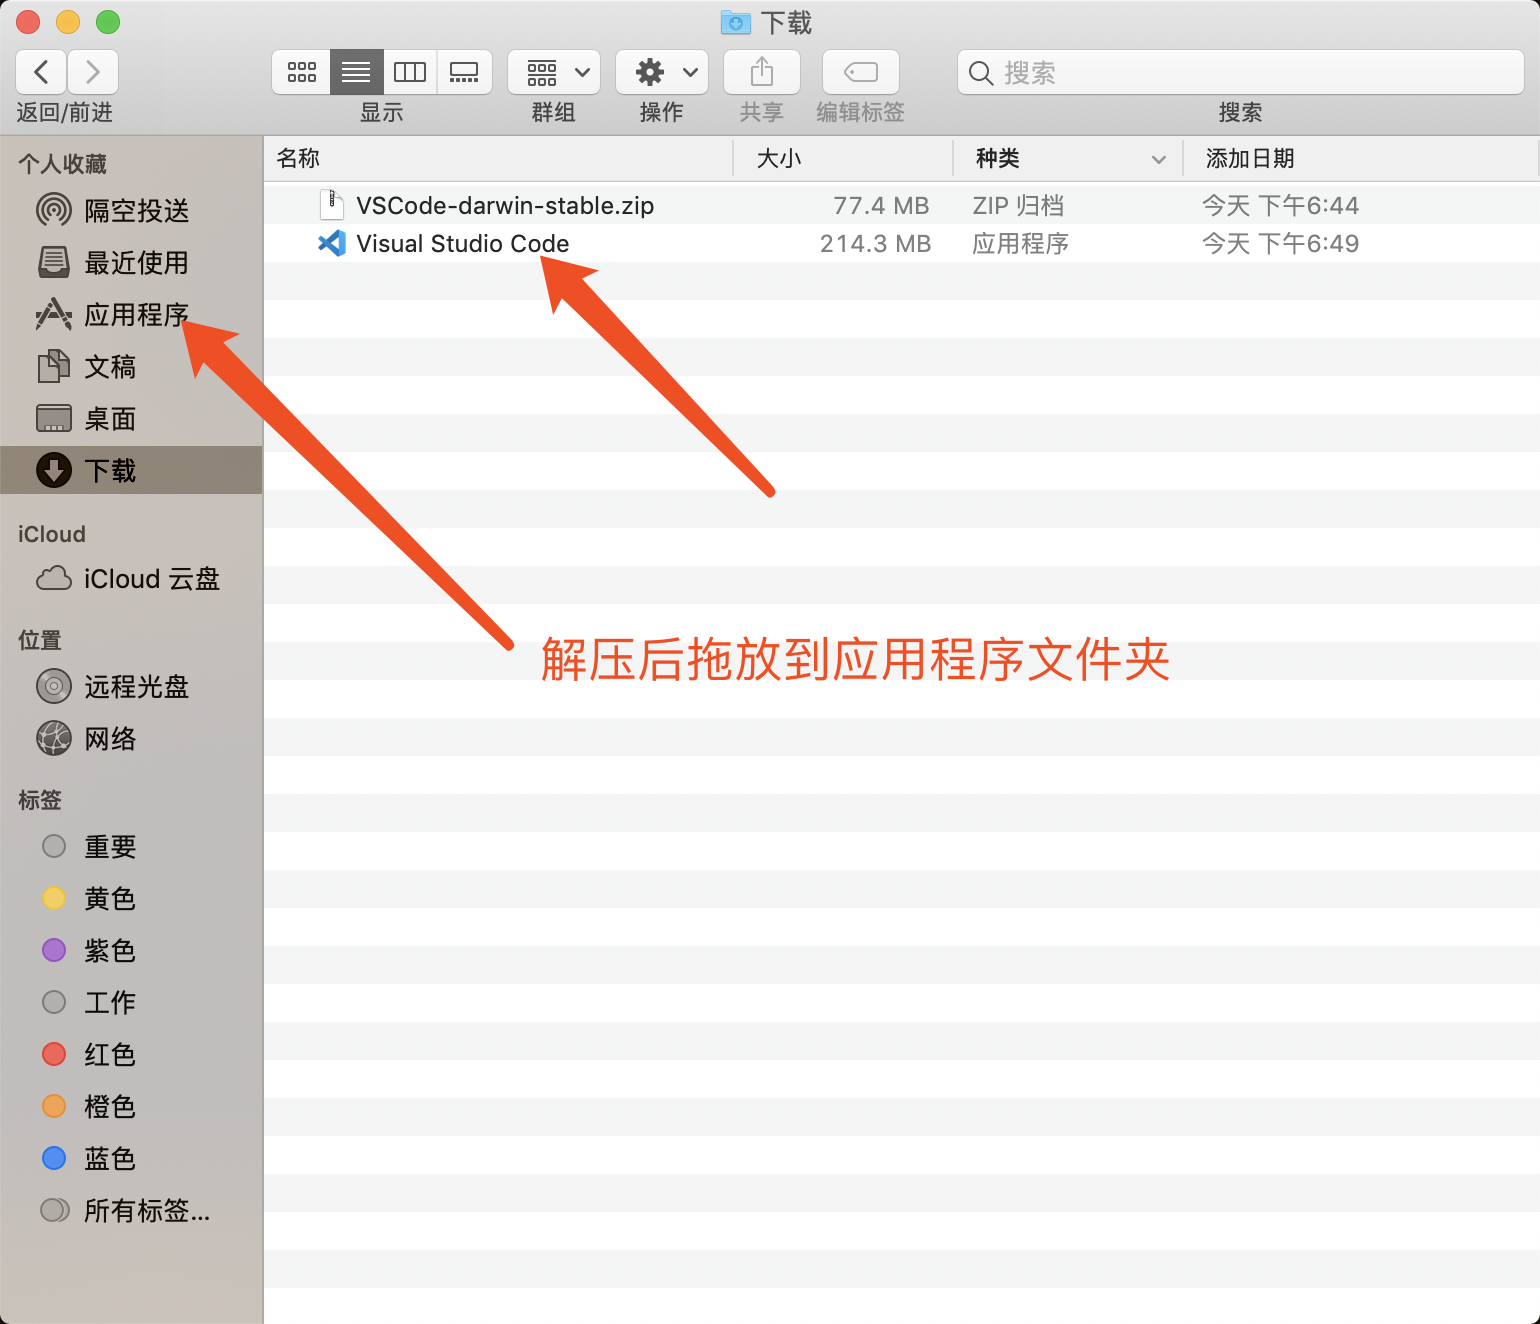Click the 位置 section header
Screen dimensions: 1540x1324
(40, 640)
